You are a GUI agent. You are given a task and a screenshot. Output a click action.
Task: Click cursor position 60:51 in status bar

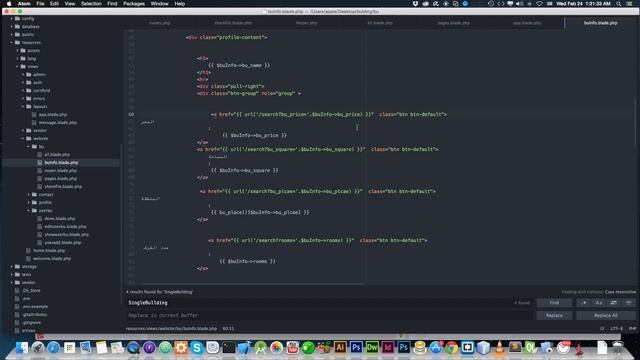(x=229, y=328)
